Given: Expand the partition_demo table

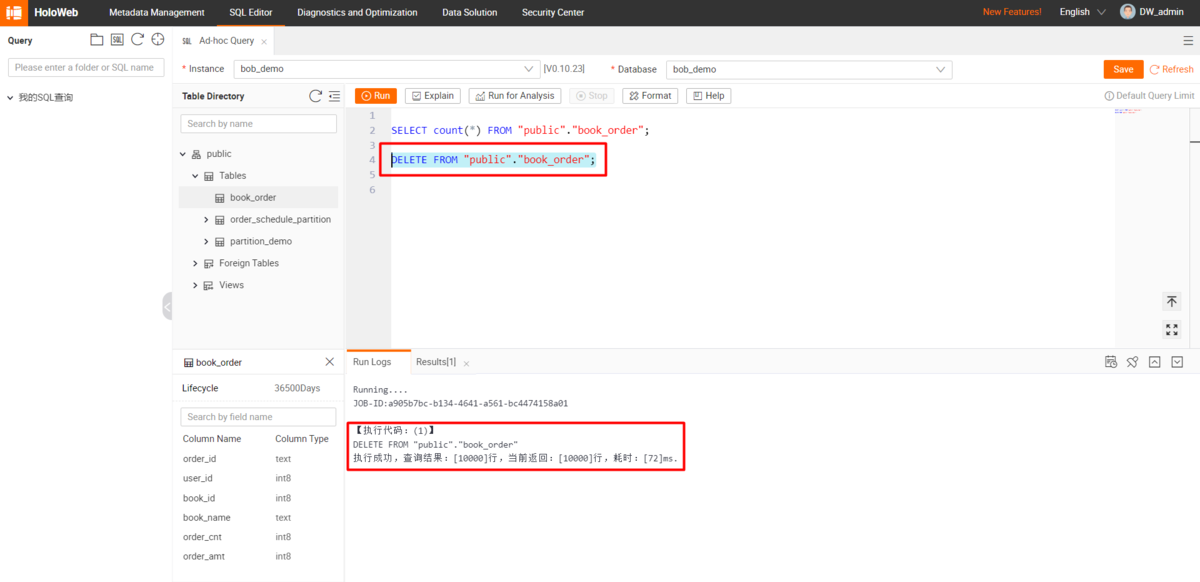Looking at the screenshot, I should [x=207, y=242].
